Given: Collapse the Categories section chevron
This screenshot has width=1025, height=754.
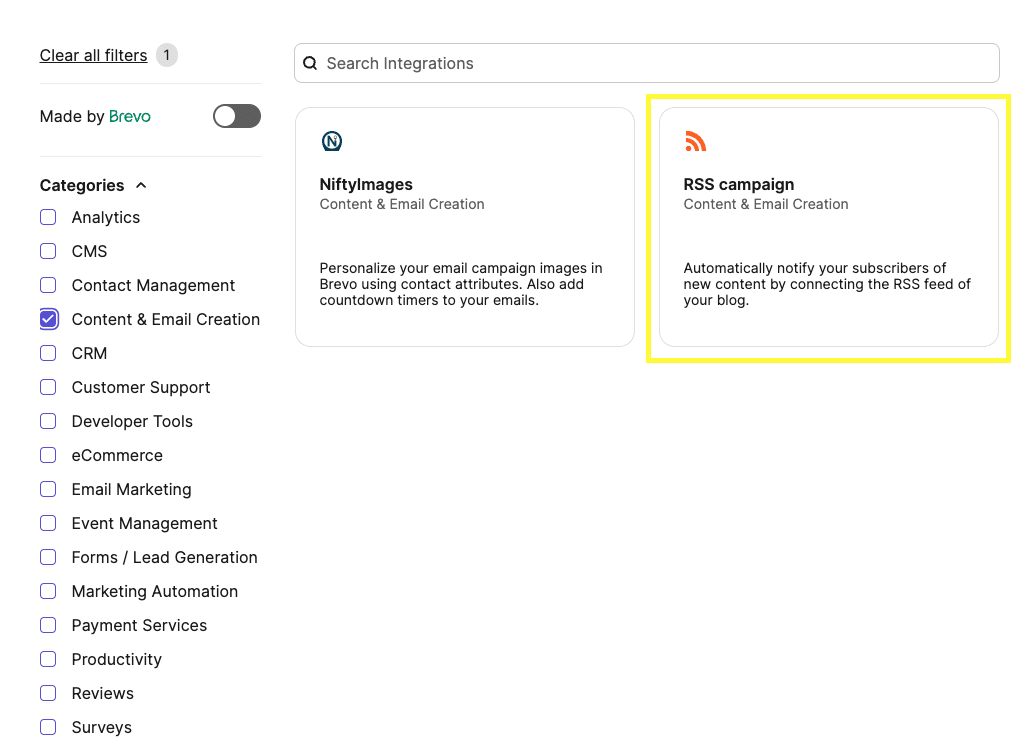Looking at the screenshot, I should click(141, 186).
